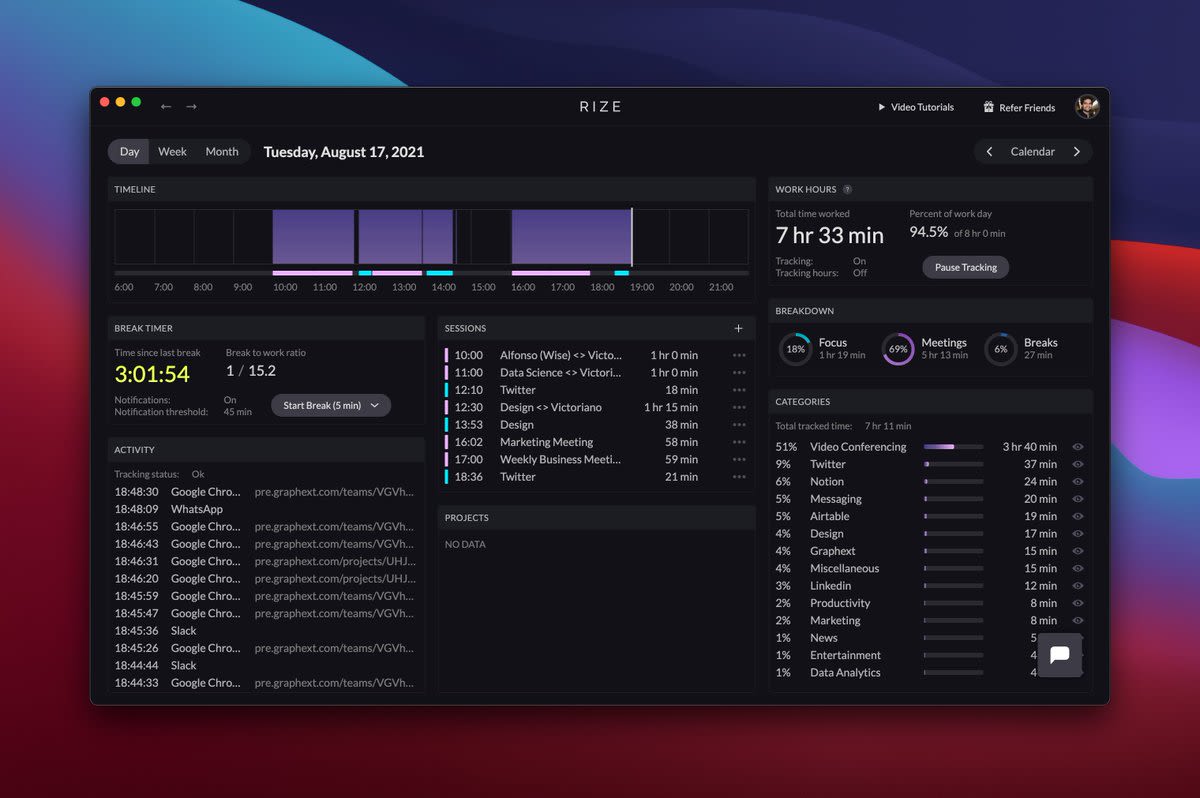Open more options for 10:00 Alfonso session
The width and height of the screenshot is (1200, 798).
click(x=739, y=355)
